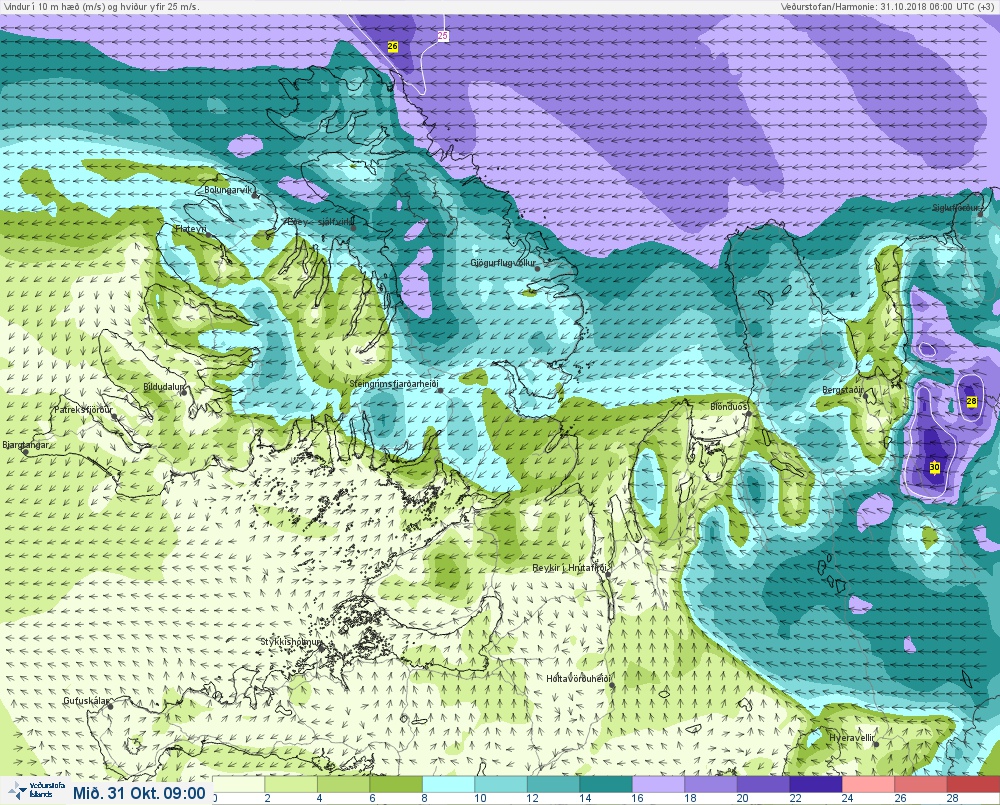This screenshot has width=1000, height=805.
Task: Select the forecast time Mið. 31 Okt. 09:00
Action: [139, 793]
